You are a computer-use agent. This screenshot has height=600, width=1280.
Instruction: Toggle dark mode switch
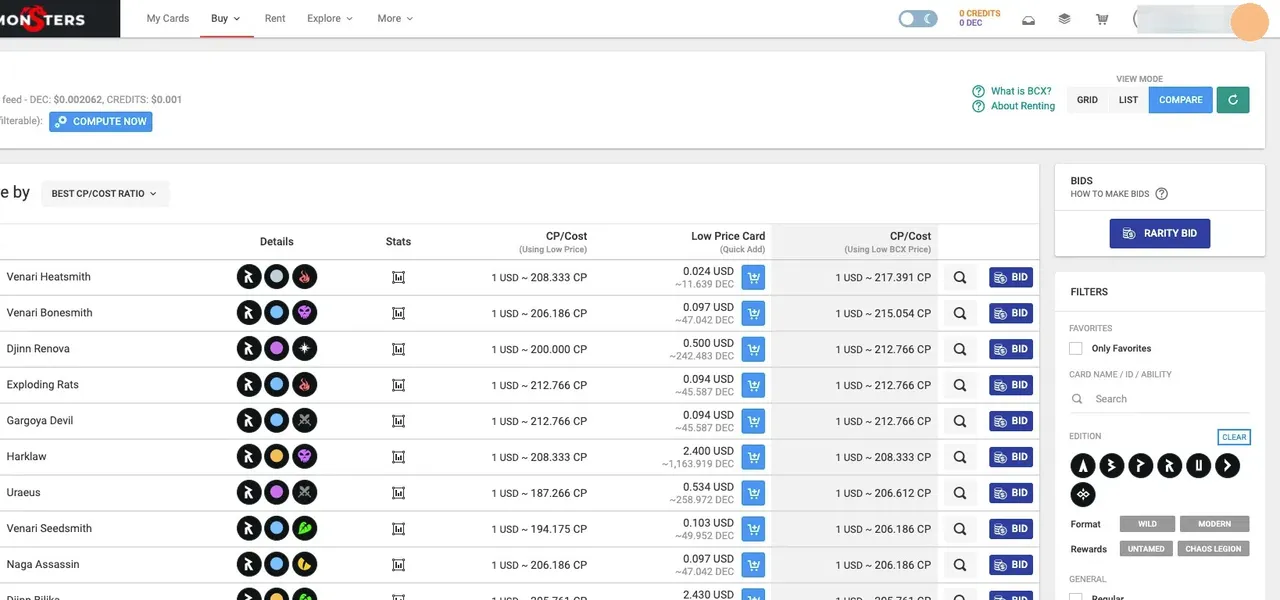pyautogui.click(x=918, y=18)
